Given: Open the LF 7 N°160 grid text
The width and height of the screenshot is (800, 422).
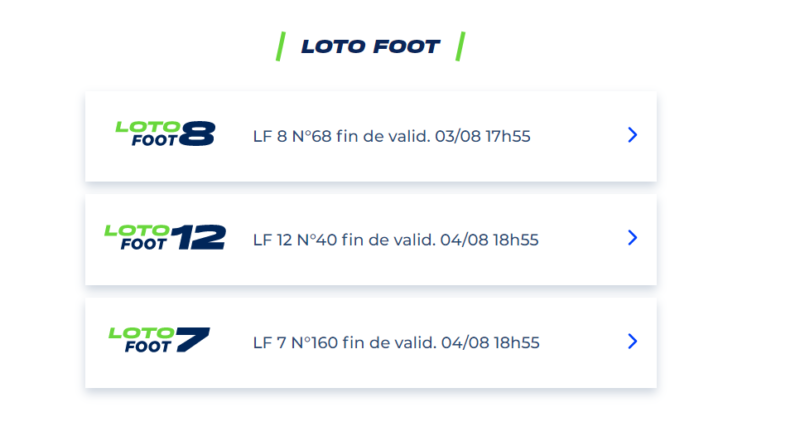Looking at the screenshot, I should 396,343.
